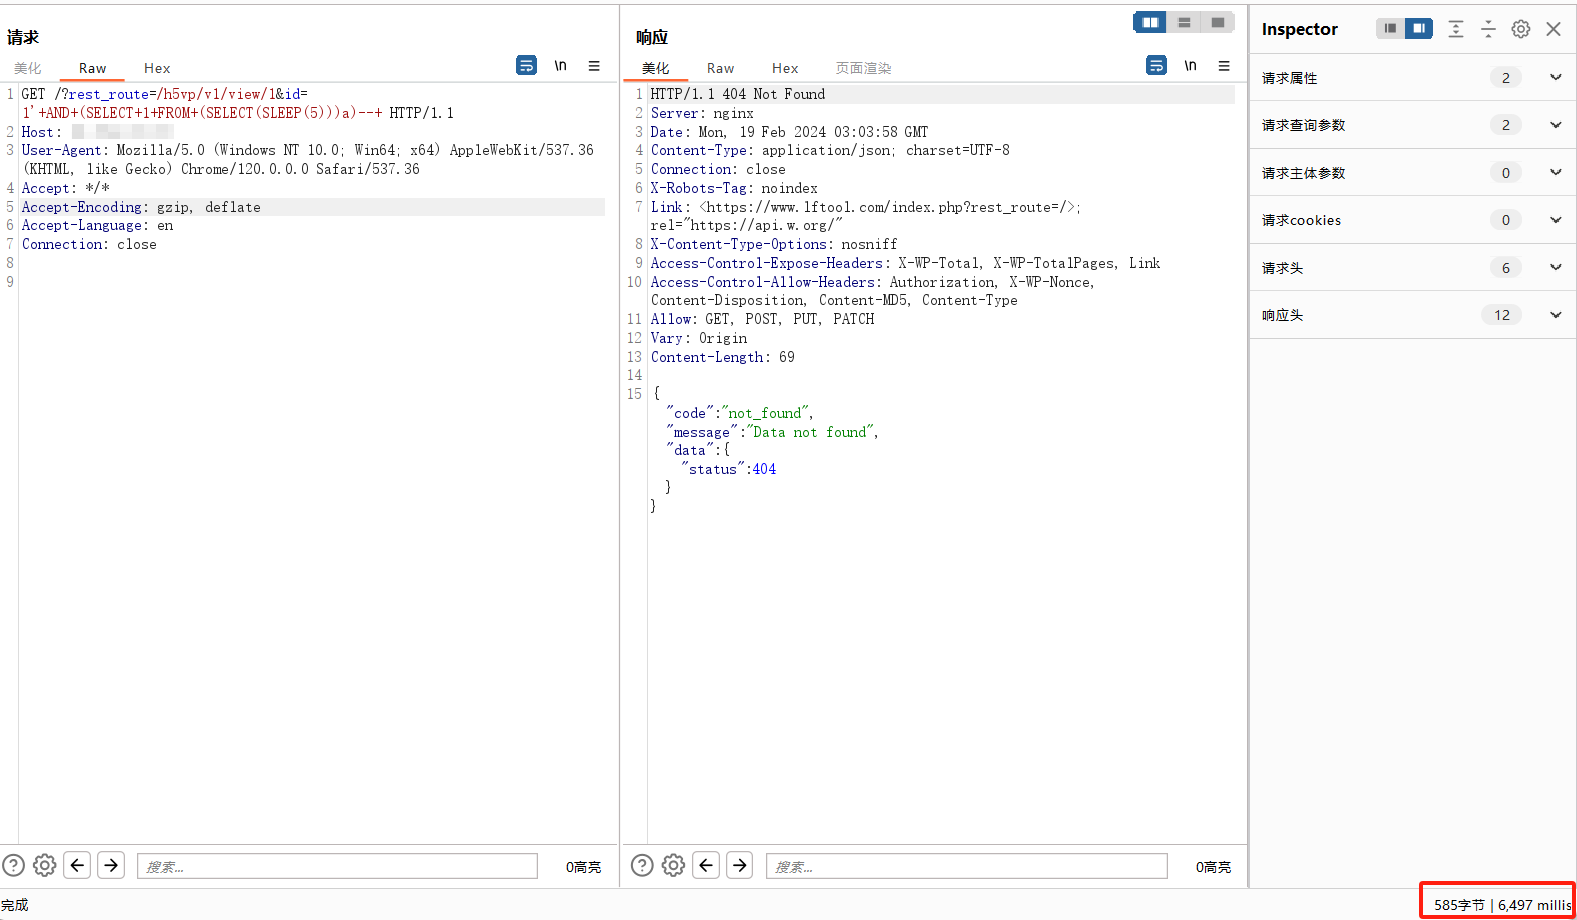
Task: Toggle show non-printable \n in response panel
Action: pyautogui.click(x=1190, y=65)
